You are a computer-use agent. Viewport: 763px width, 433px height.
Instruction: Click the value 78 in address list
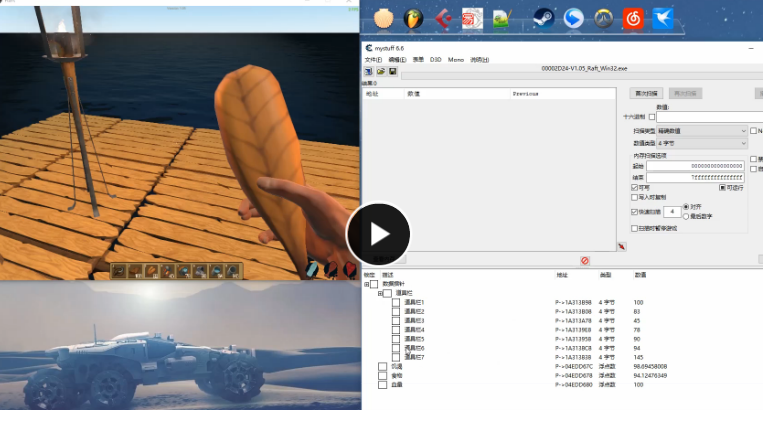point(636,330)
